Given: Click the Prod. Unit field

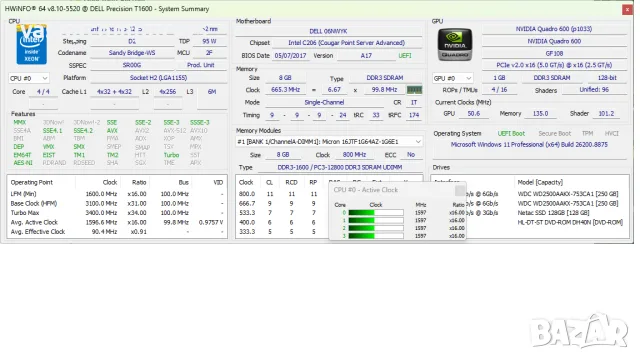Looking at the screenshot, I should click(201, 65).
